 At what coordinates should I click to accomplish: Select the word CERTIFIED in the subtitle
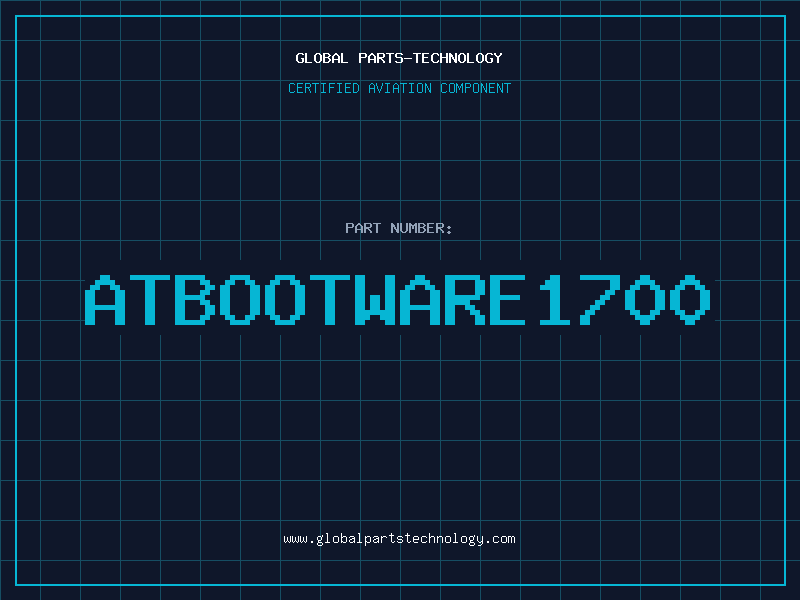(x=325, y=88)
